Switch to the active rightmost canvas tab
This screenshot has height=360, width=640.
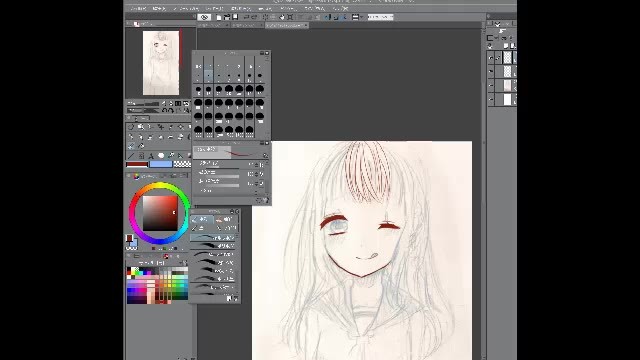[x=287, y=25]
